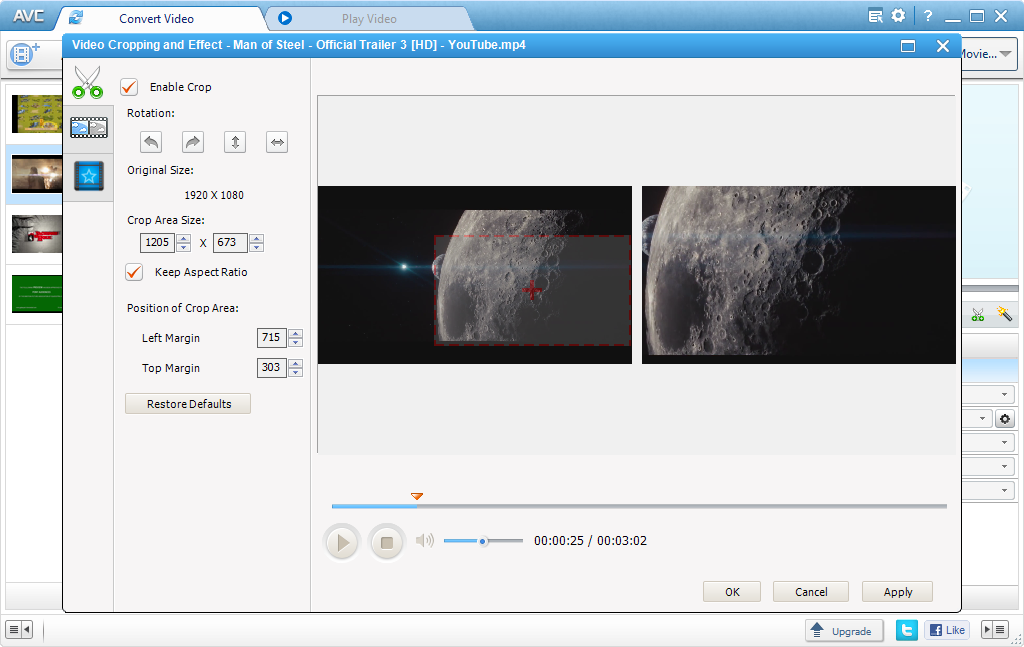Maximize the Video Cropping dialog
The width and height of the screenshot is (1024, 647).
coord(908,46)
